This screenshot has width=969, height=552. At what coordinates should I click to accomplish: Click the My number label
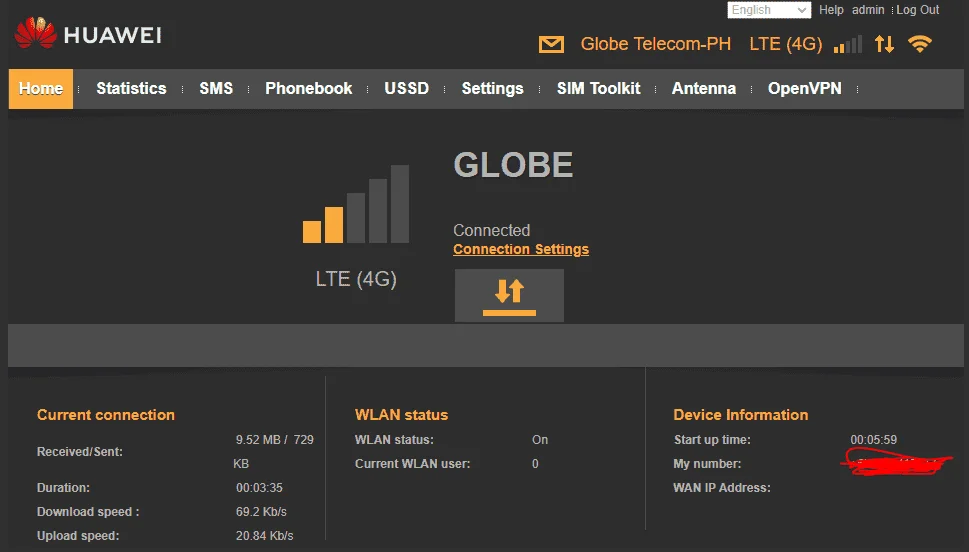click(707, 464)
